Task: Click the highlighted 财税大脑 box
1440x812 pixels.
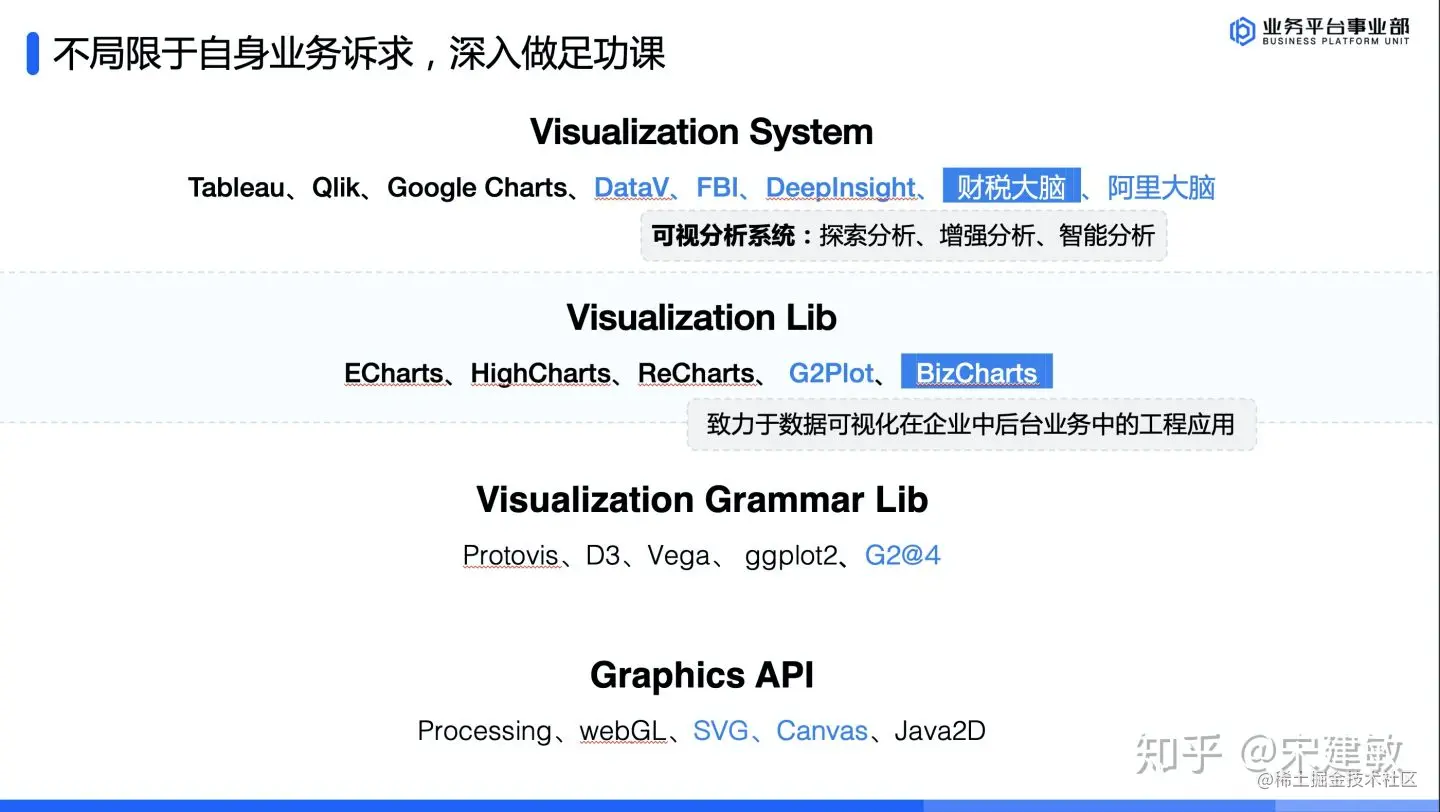Action: point(1011,187)
